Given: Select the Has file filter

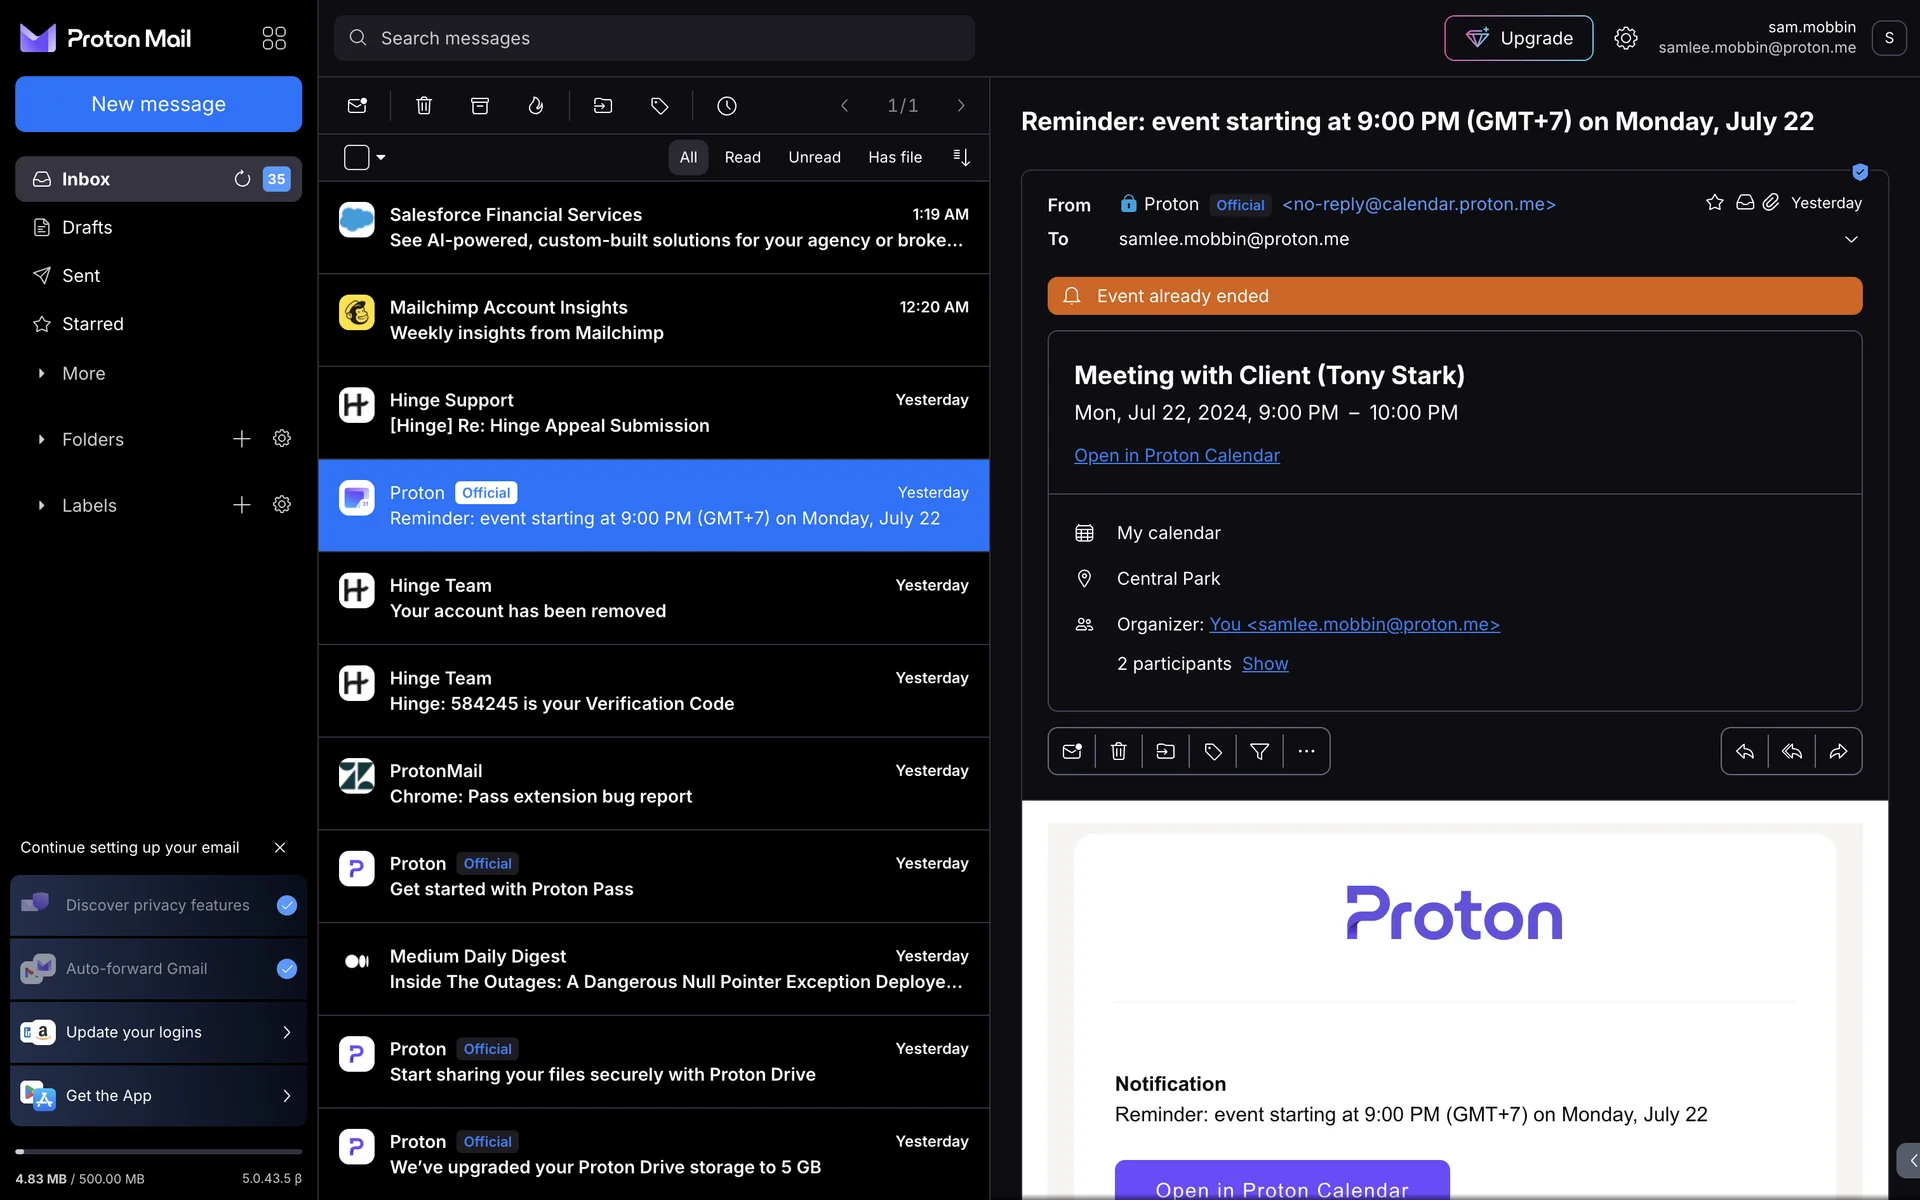Looking at the screenshot, I should (x=895, y=157).
